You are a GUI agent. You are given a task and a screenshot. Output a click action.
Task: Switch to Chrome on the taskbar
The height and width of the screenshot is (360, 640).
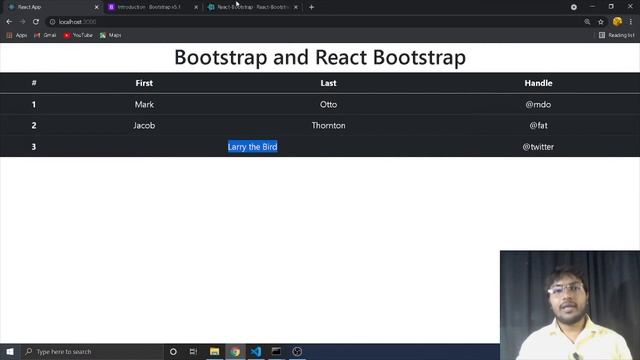pos(235,351)
